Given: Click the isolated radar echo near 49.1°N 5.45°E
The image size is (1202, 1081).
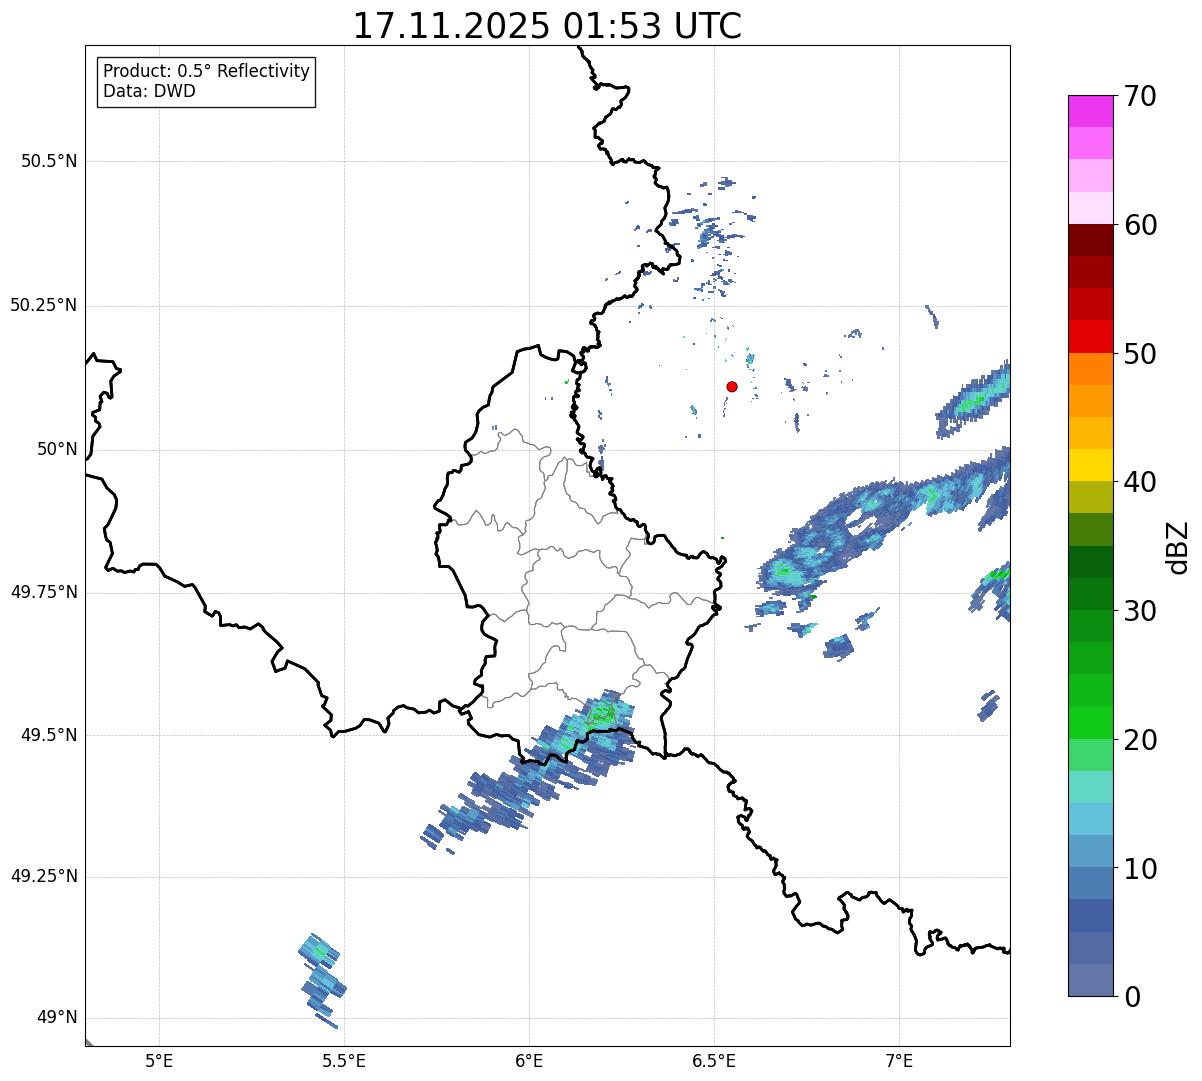Looking at the screenshot, I should point(322,980).
